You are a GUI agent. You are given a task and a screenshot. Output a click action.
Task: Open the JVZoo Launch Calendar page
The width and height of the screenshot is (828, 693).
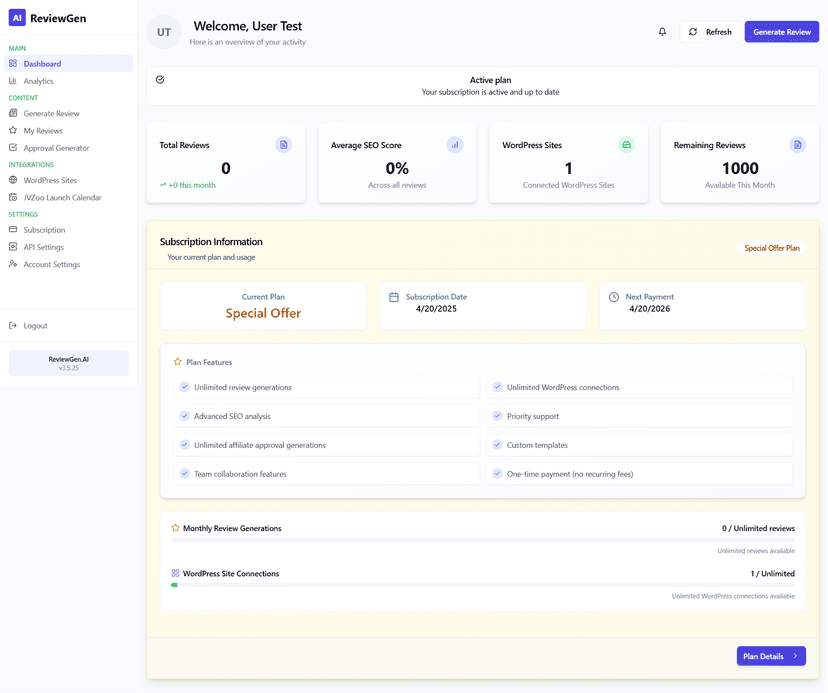coord(62,198)
